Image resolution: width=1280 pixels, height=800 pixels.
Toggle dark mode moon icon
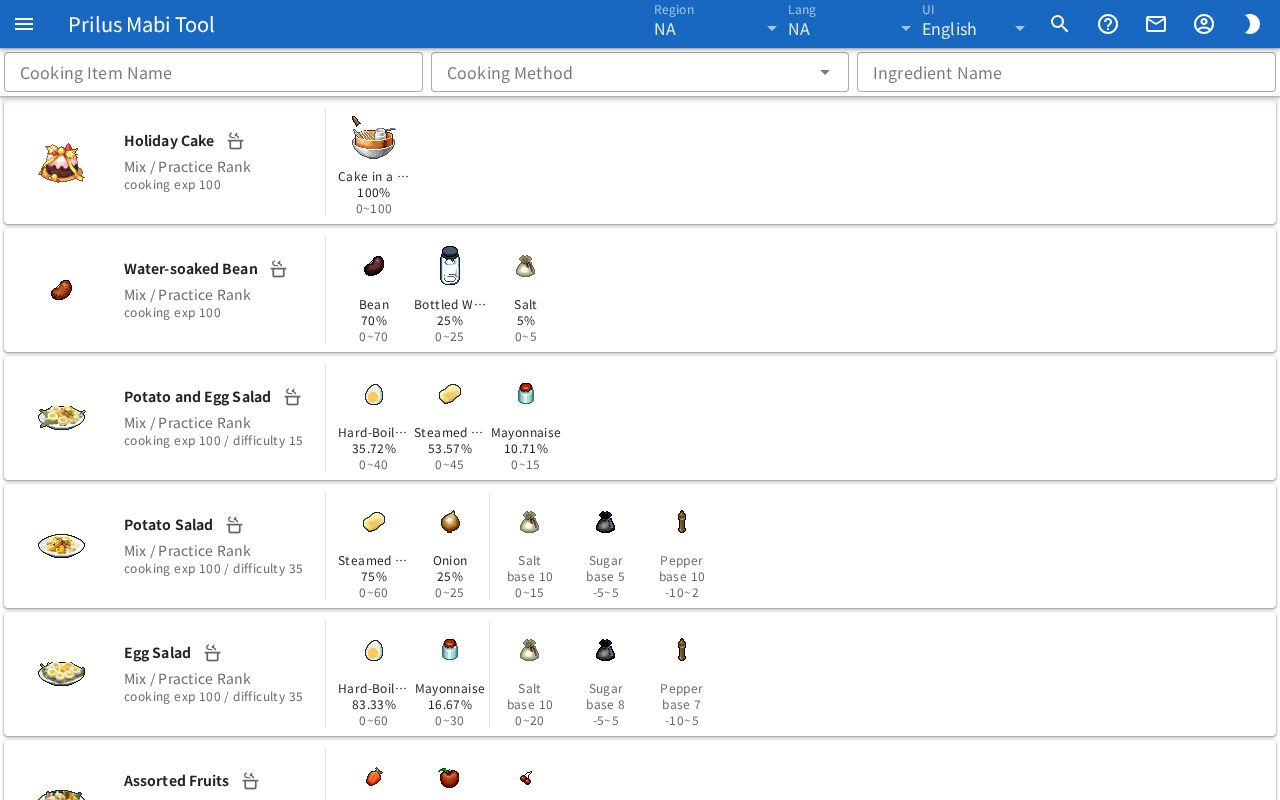[1252, 24]
